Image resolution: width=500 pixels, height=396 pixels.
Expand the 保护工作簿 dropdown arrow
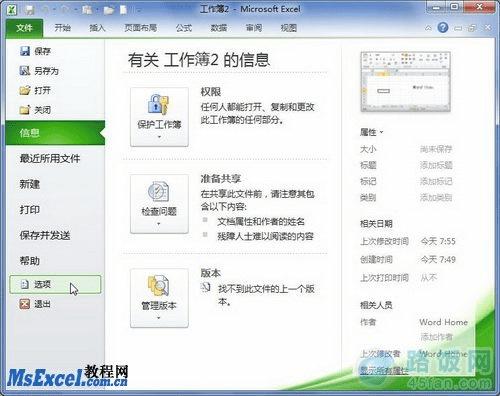pyautogui.click(x=159, y=137)
